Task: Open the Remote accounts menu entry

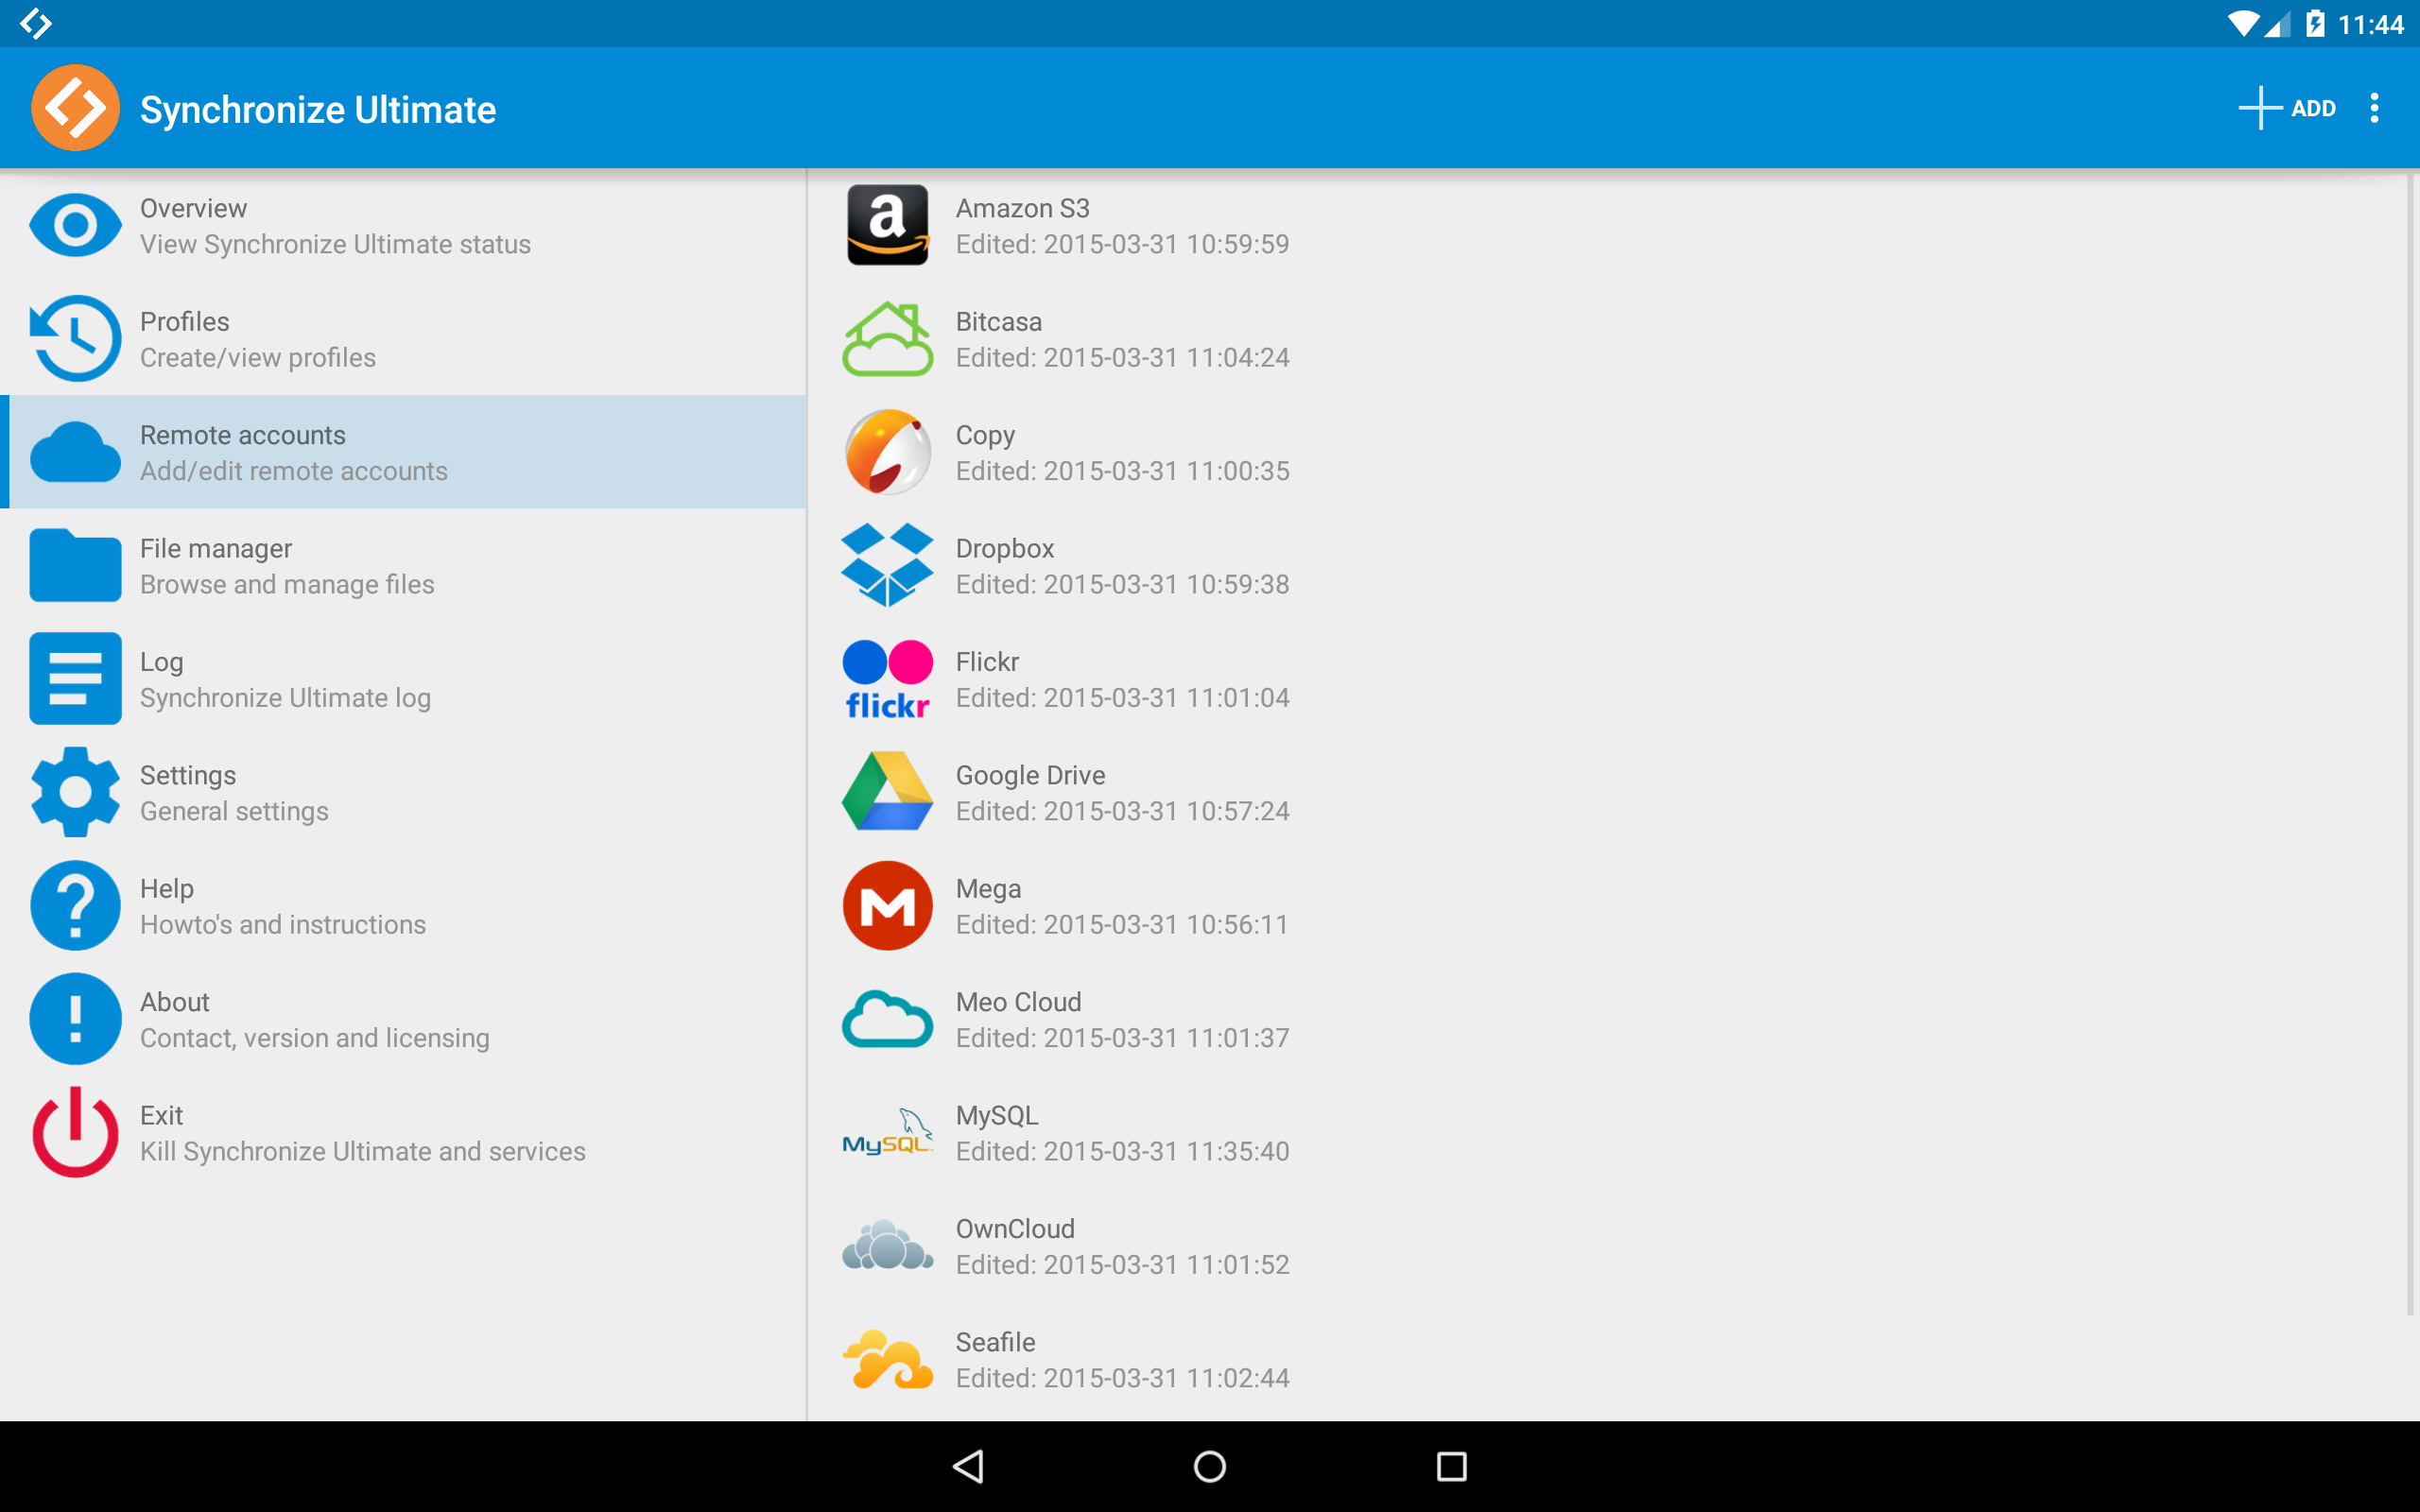Action: pos(403,452)
